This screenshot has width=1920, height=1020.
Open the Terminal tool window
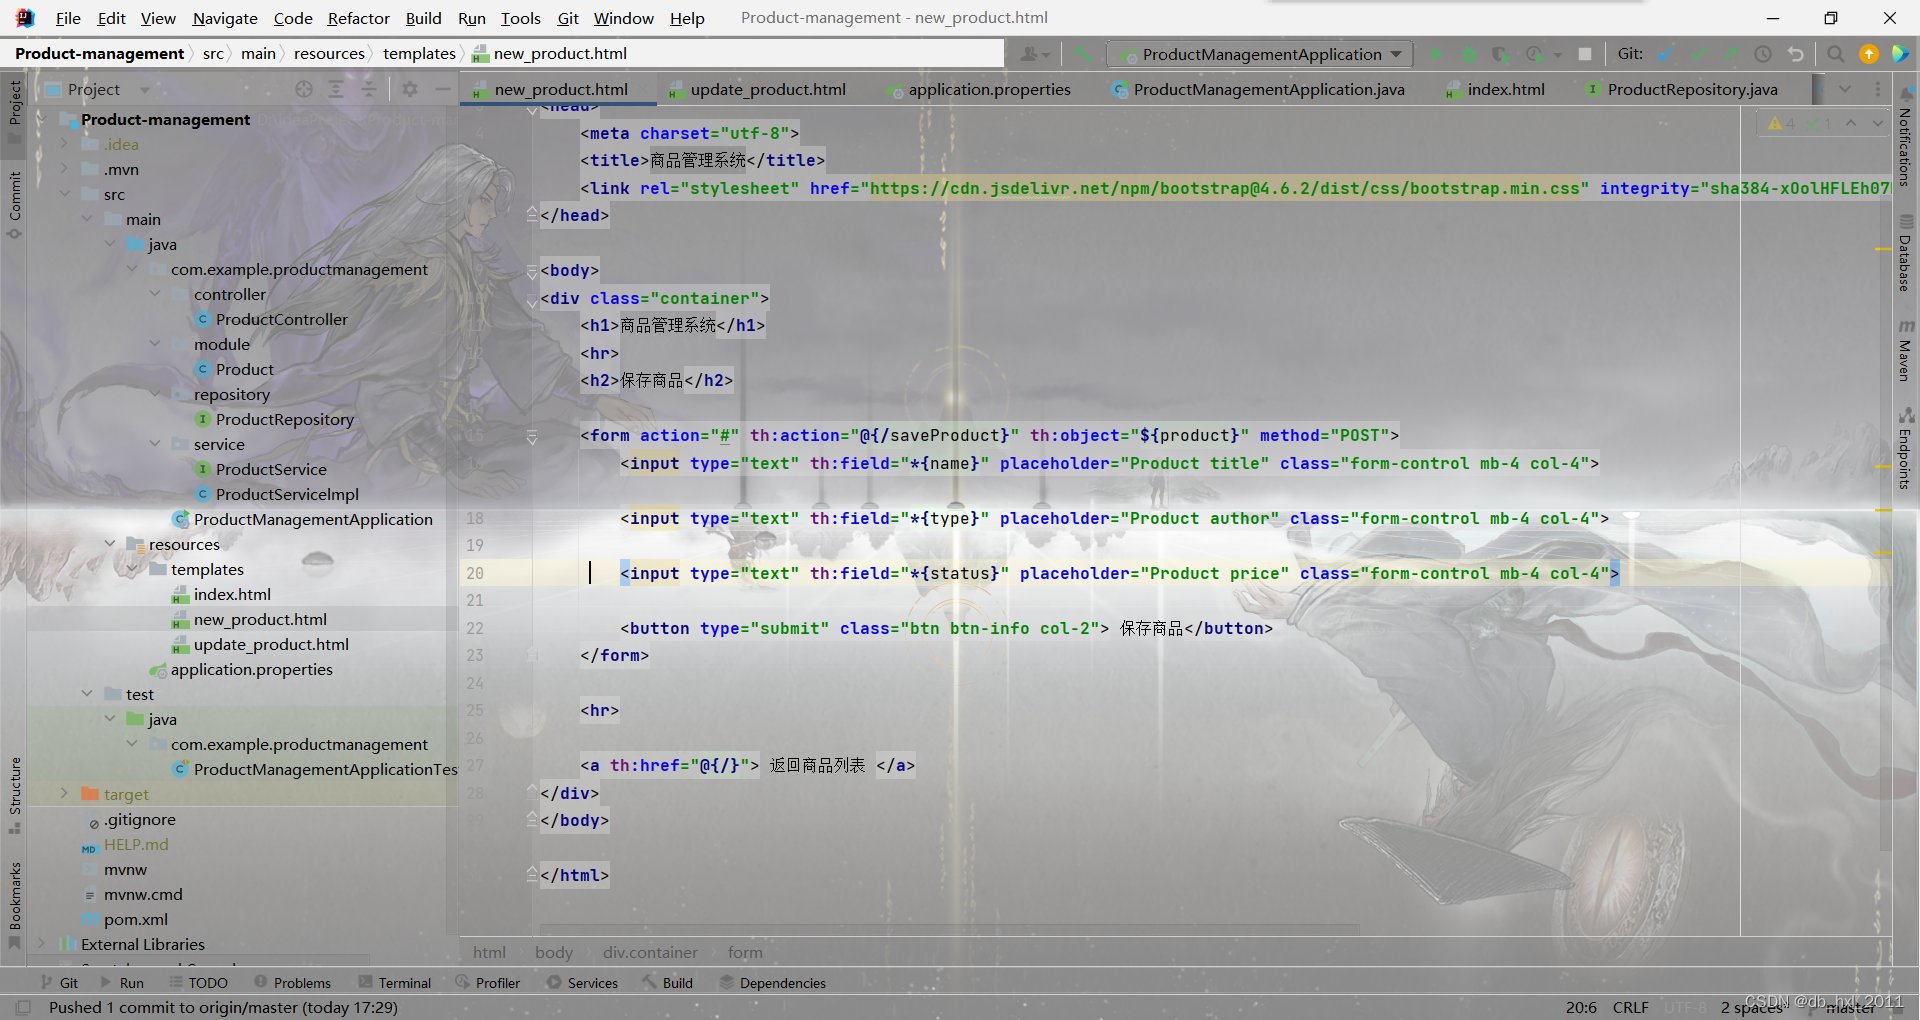click(x=395, y=983)
